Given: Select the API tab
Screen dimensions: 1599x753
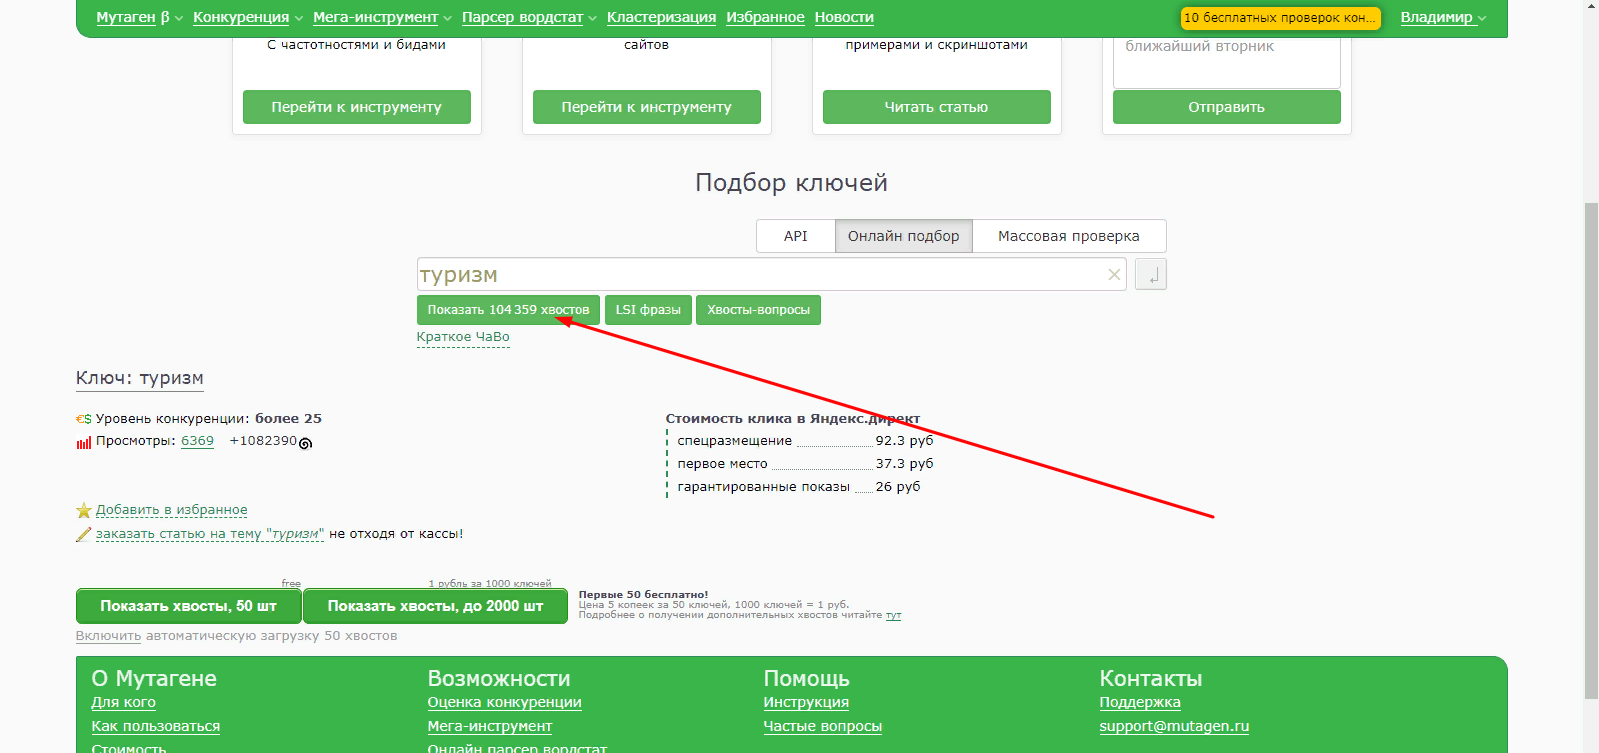Looking at the screenshot, I should [796, 236].
